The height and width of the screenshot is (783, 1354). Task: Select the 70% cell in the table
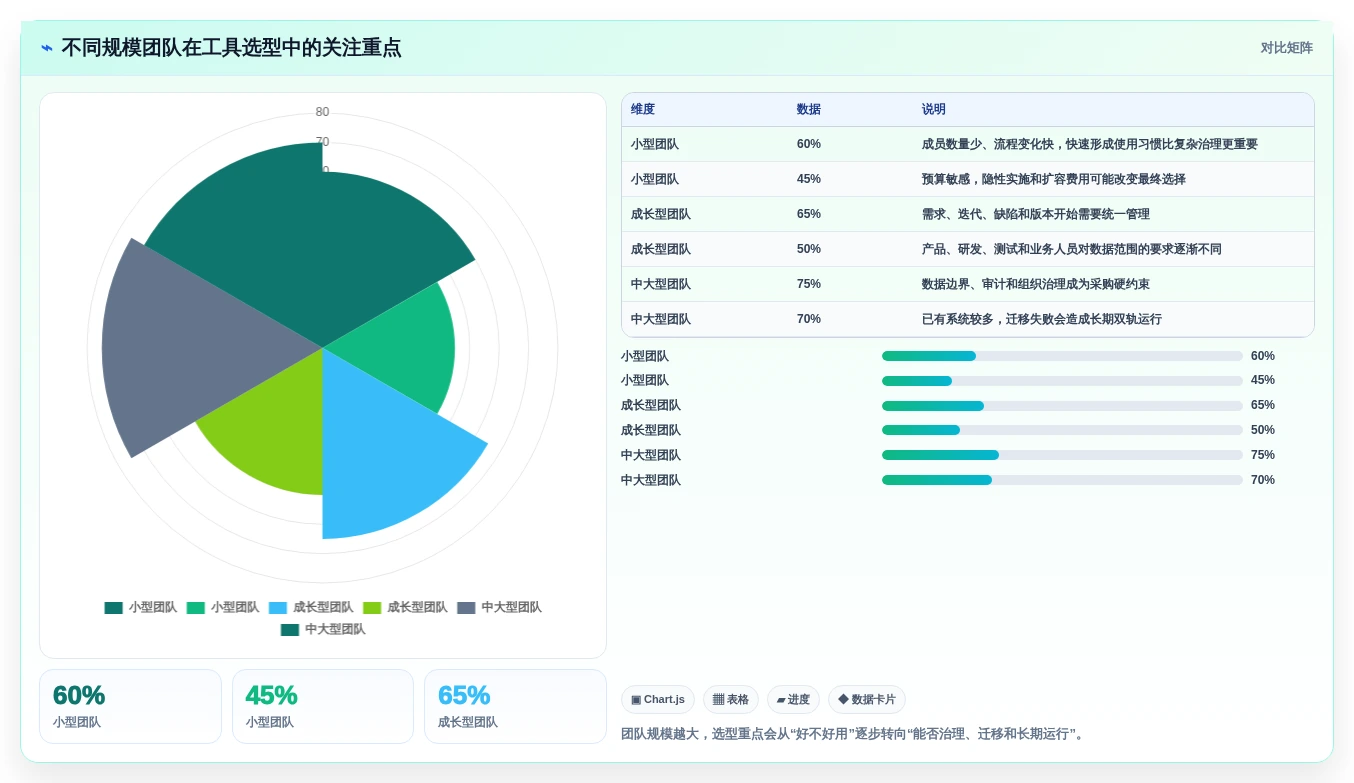(x=809, y=319)
